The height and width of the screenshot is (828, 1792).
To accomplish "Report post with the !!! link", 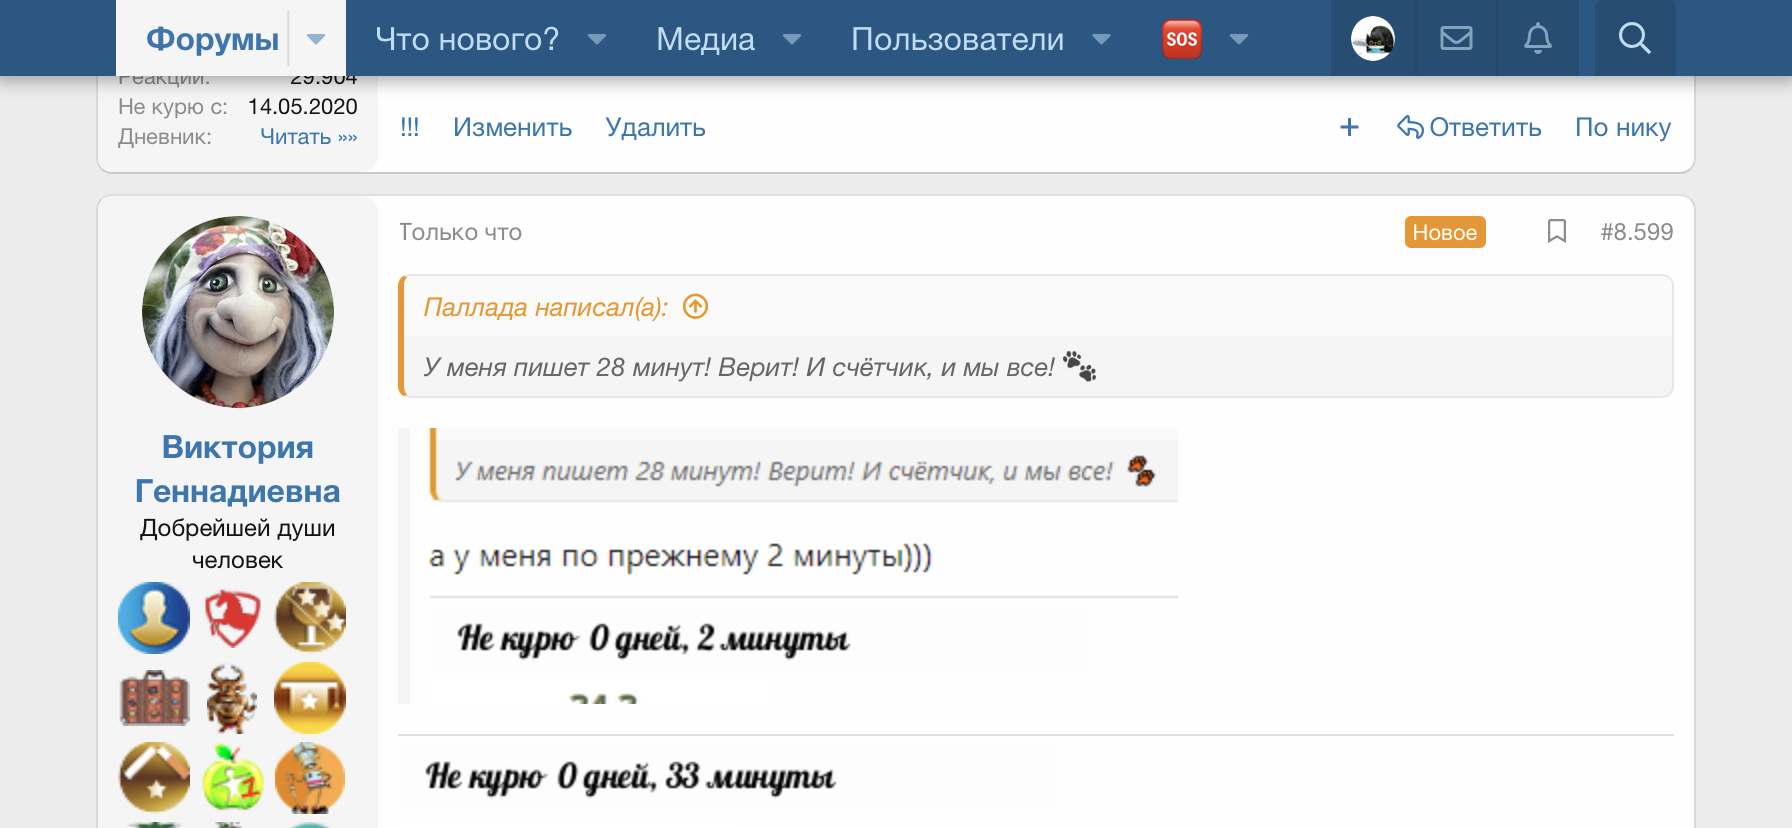I will pyautogui.click(x=409, y=127).
